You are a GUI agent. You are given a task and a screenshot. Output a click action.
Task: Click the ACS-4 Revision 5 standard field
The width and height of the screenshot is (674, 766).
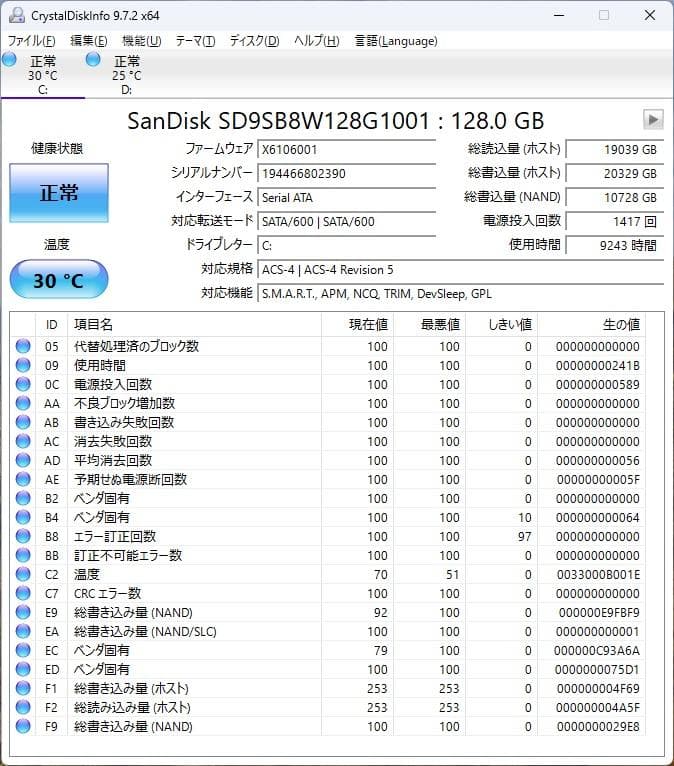tap(461, 269)
